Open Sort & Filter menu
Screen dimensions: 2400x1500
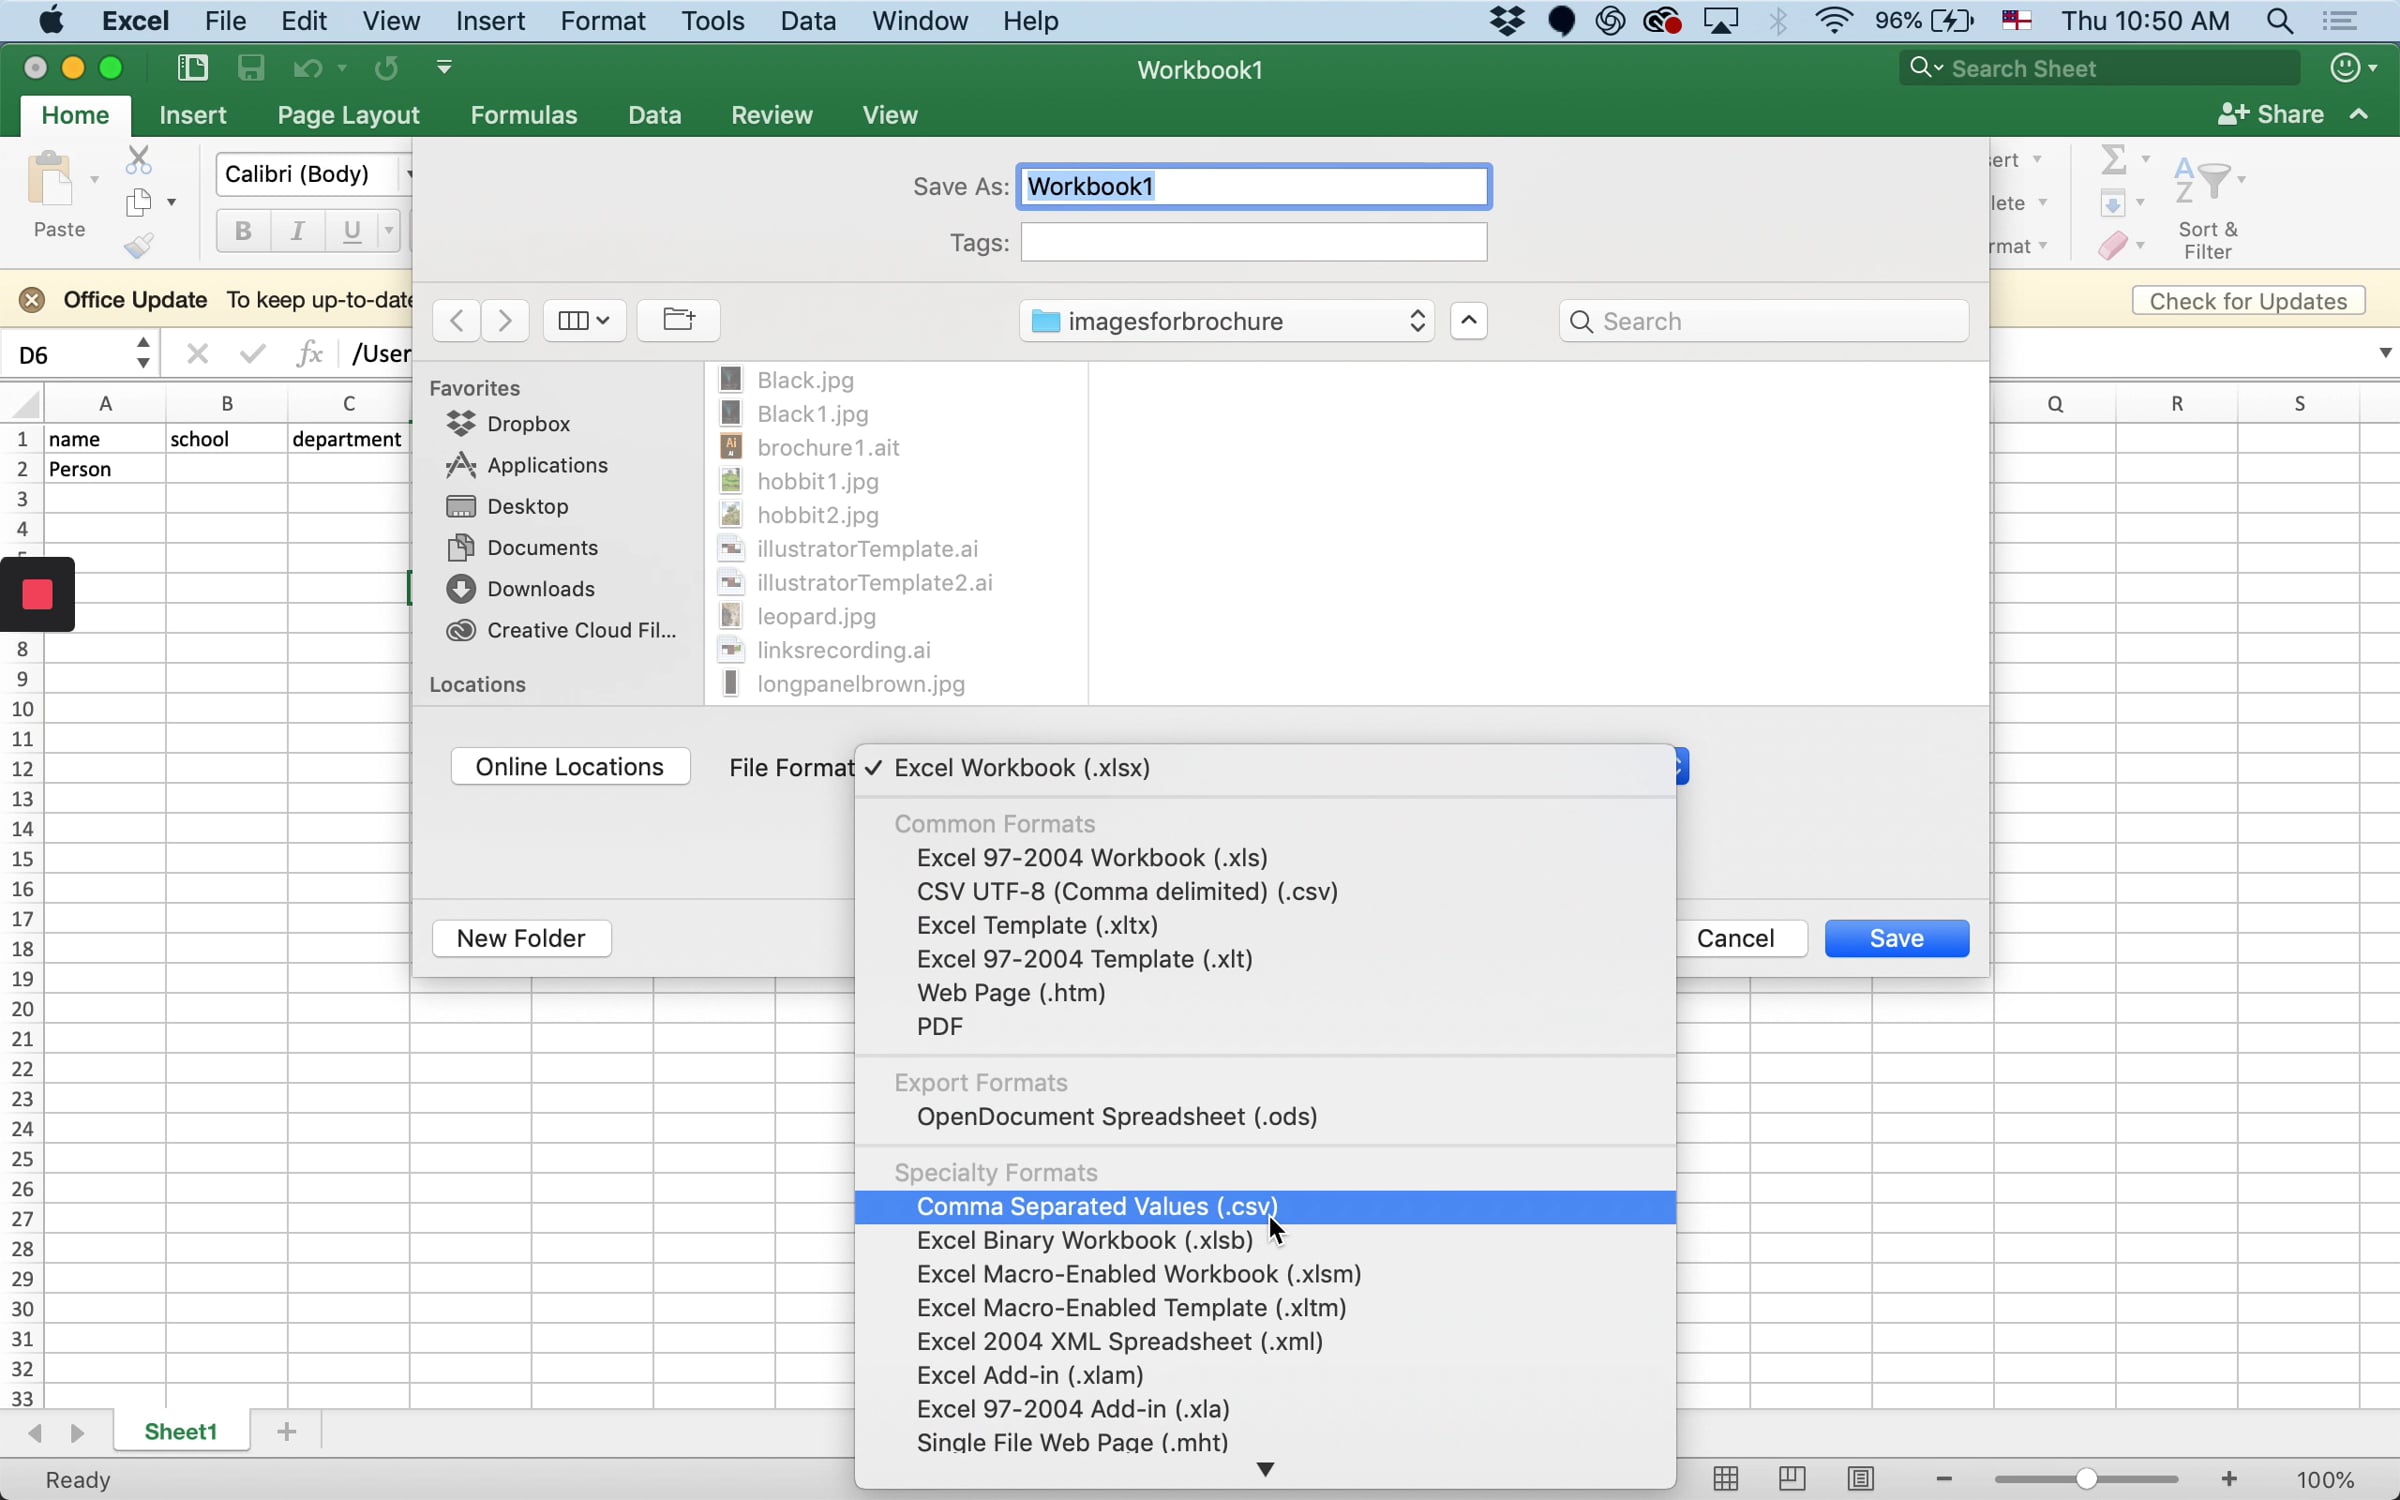(2208, 208)
